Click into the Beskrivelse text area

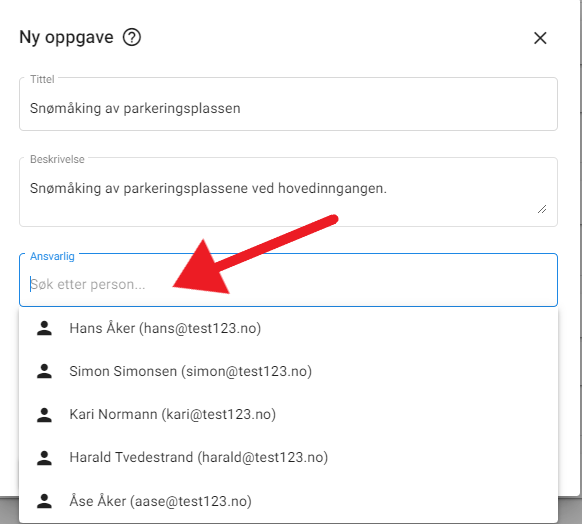288,192
